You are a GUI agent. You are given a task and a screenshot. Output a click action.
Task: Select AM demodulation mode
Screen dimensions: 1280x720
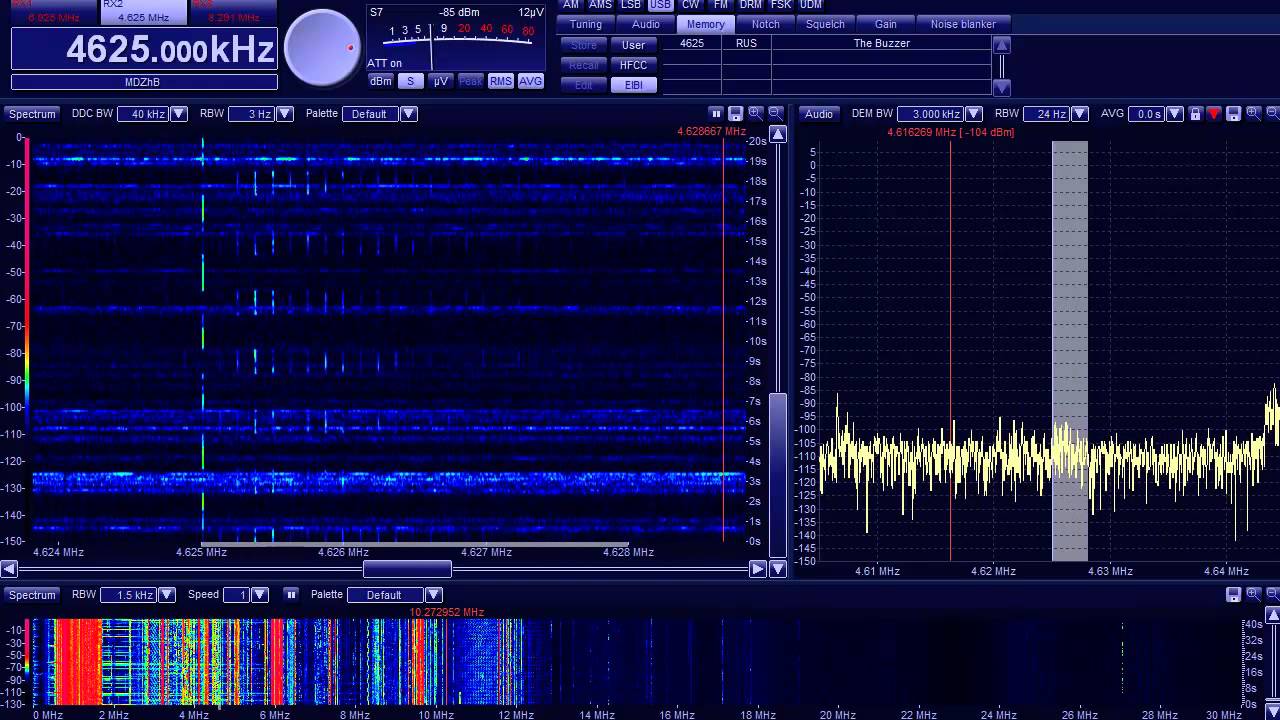571,4
